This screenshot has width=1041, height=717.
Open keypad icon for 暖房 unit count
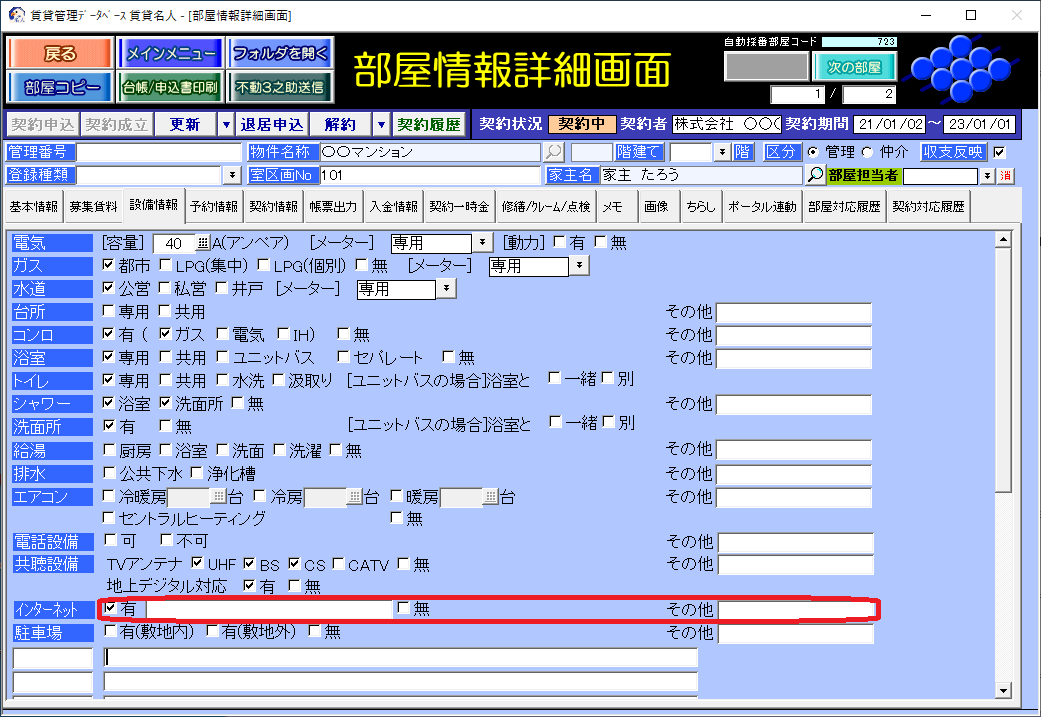[x=490, y=497]
